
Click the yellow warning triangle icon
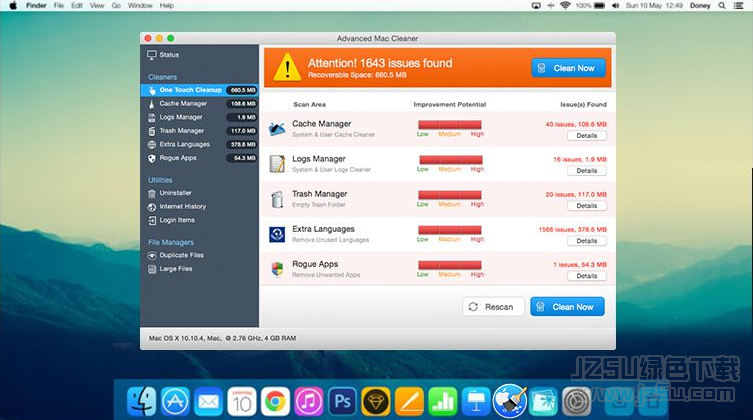coord(287,67)
